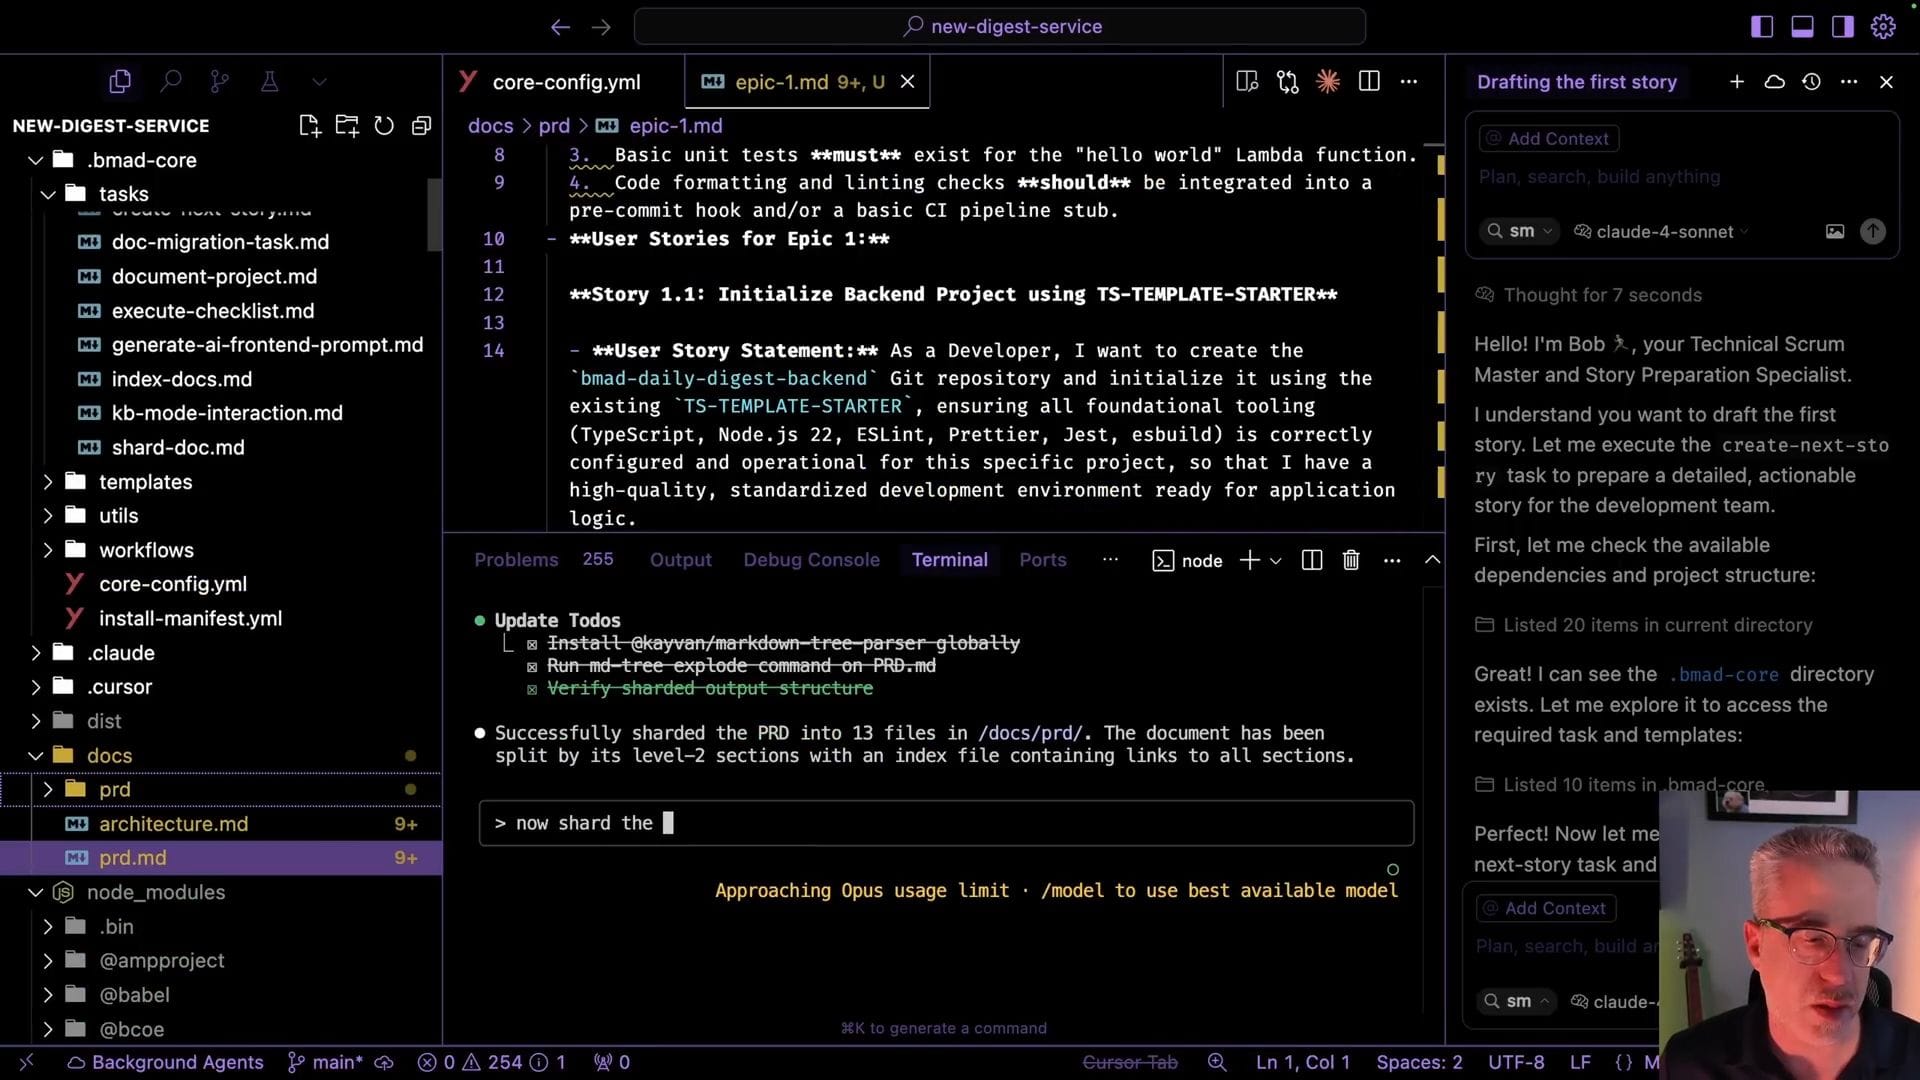Viewport: 1920px width, 1080px height.
Task: Click the Add Context button
Action: (x=1548, y=139)
